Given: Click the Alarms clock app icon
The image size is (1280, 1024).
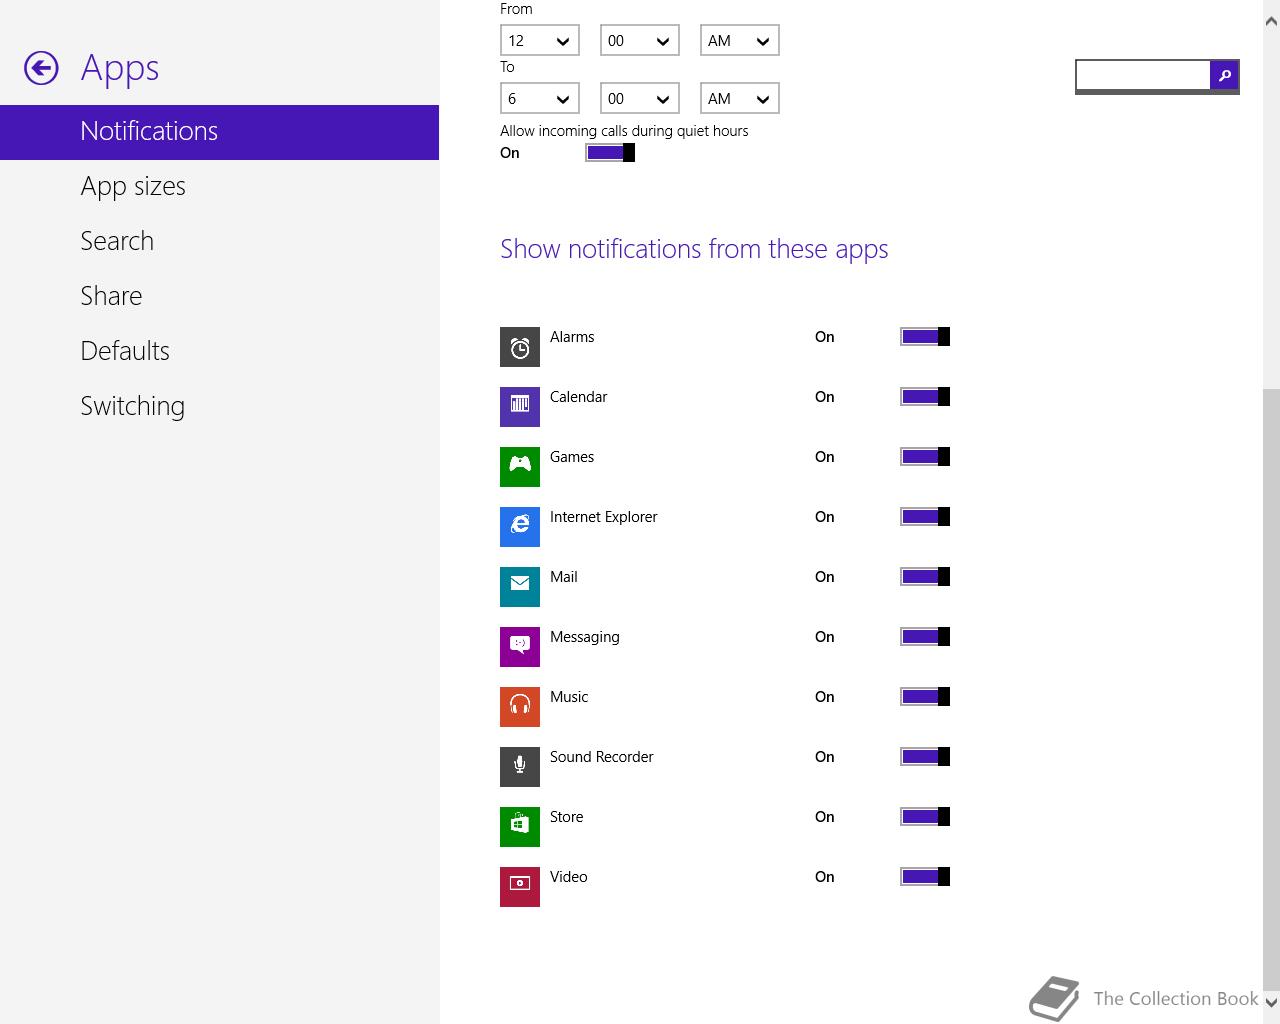Looking at the screenshot, I should click(x=520, y=347).
